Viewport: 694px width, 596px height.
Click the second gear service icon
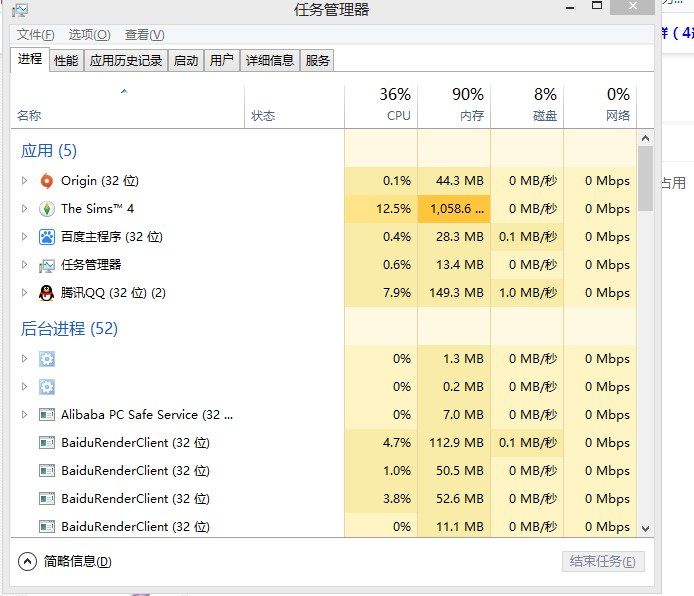point(47,387)
